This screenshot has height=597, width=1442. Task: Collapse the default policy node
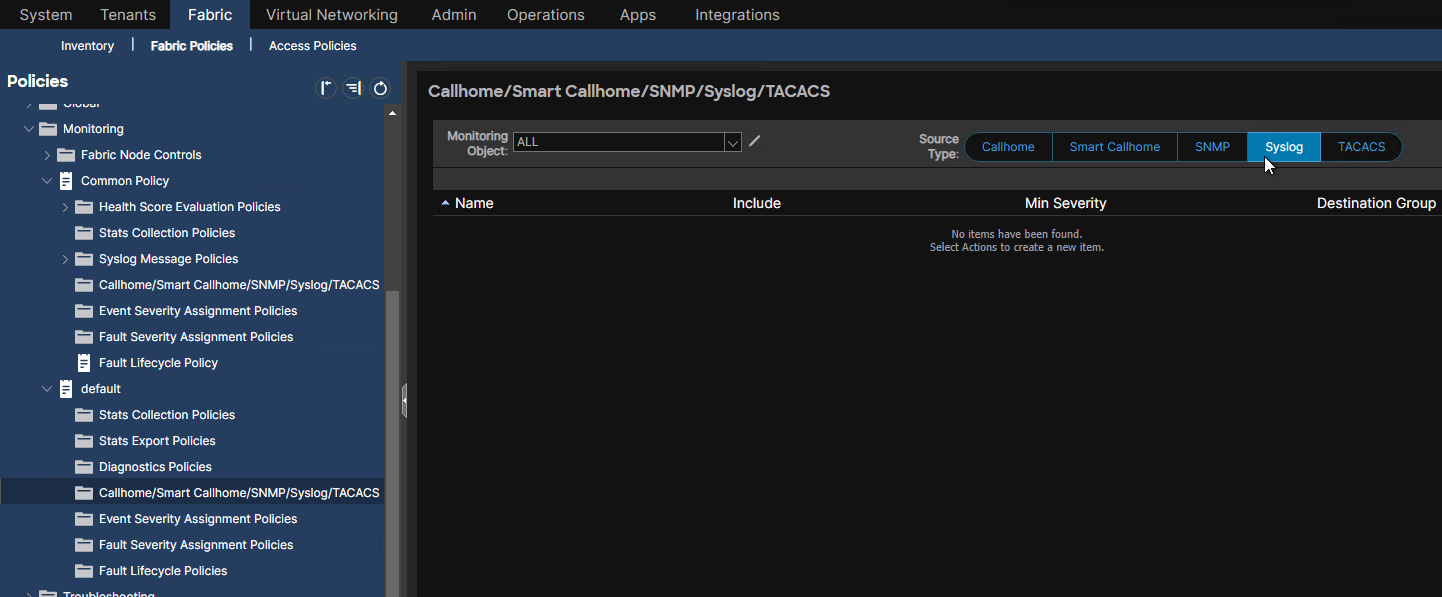tap(47, 389)
